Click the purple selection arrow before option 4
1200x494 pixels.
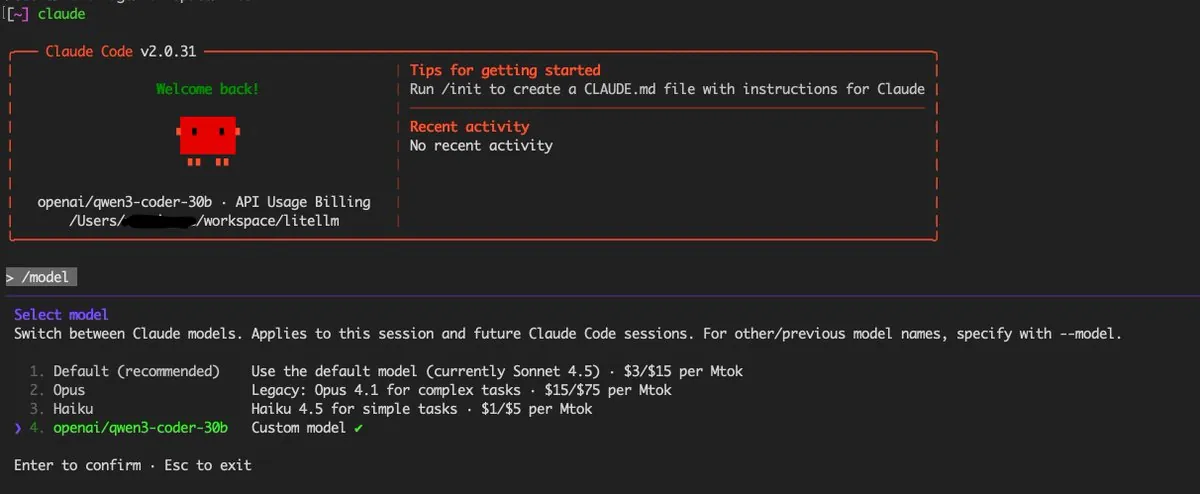tap(18, 428)
